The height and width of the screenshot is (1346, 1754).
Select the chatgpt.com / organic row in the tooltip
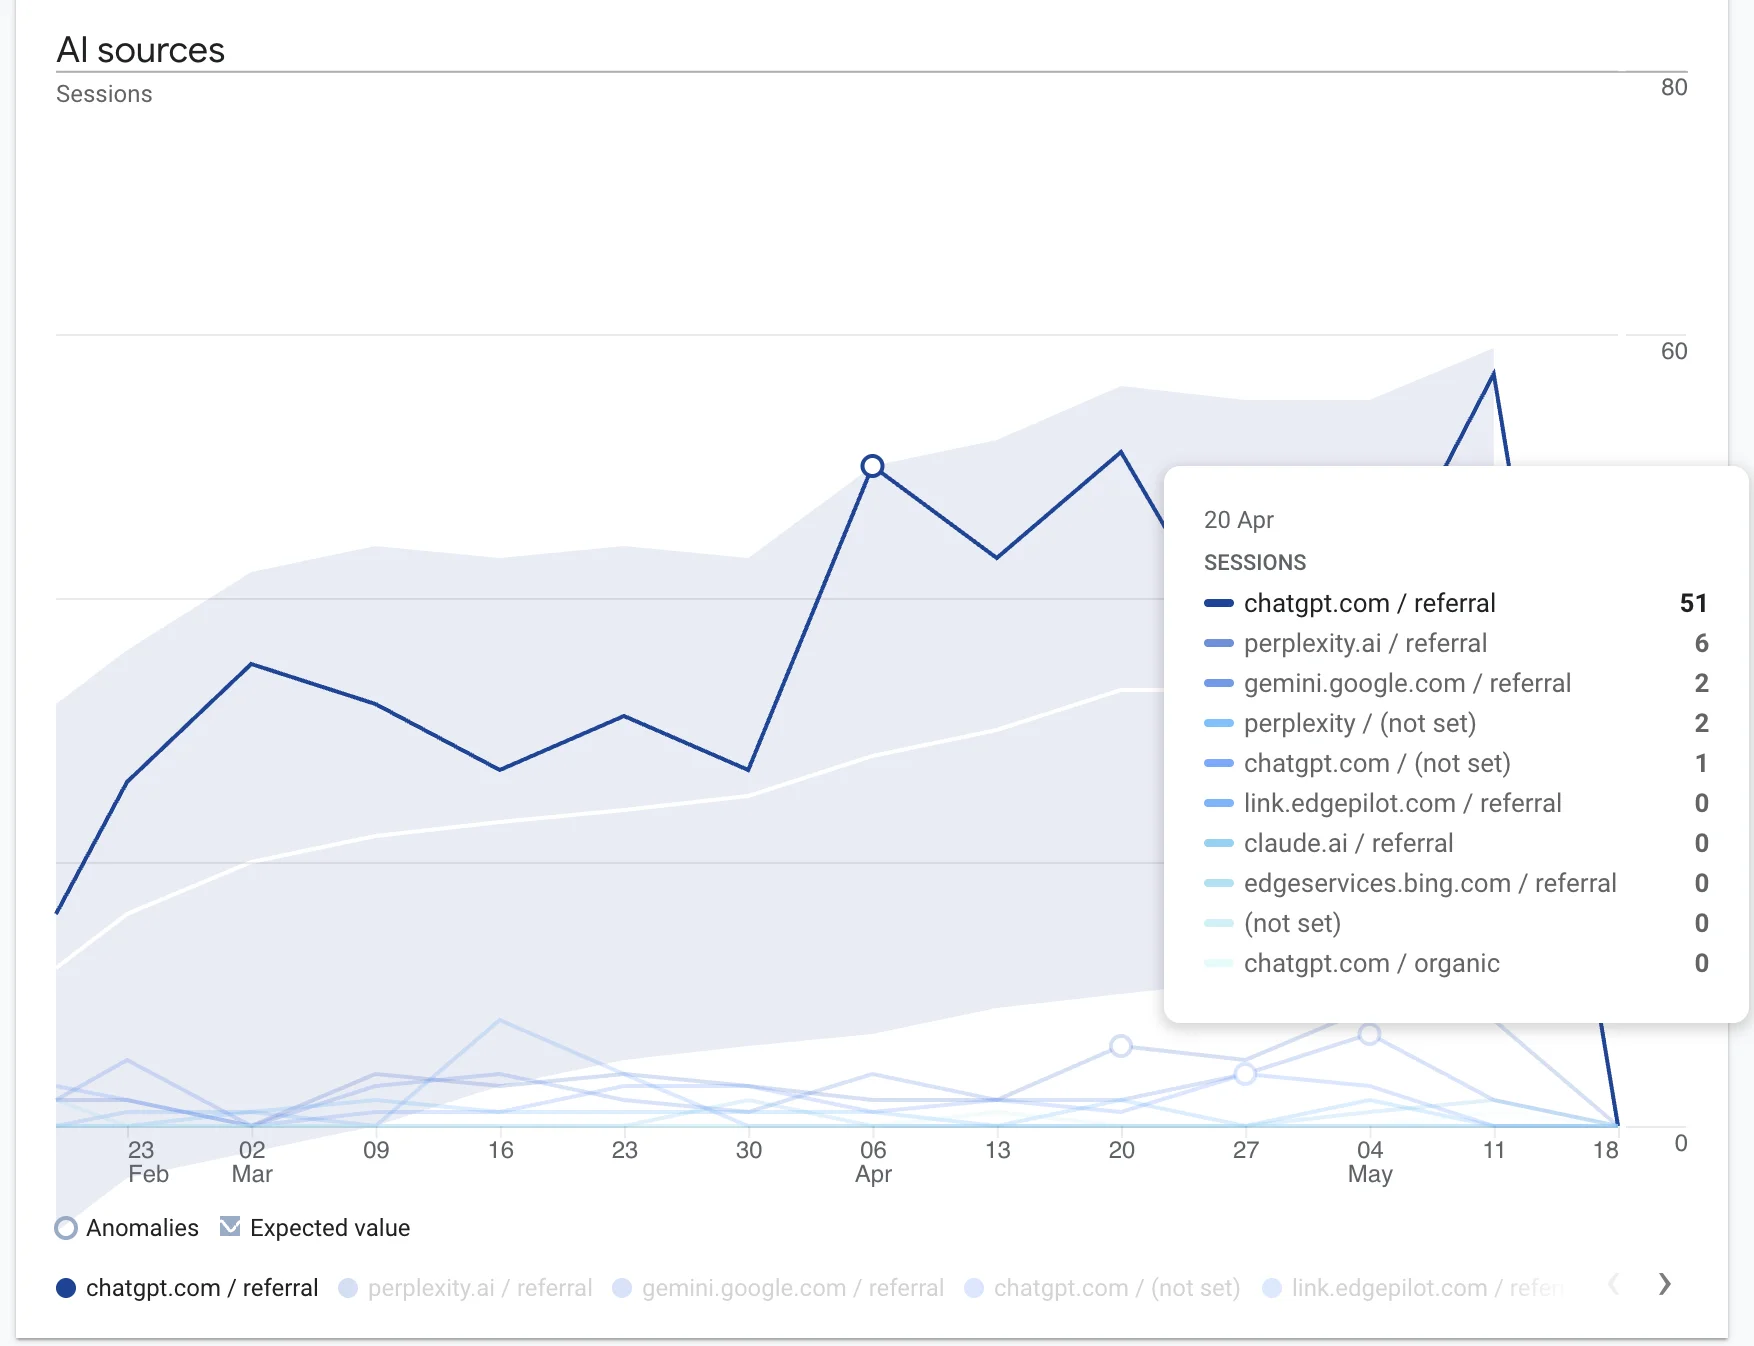pyautogui.click(x=1371, y=963)
